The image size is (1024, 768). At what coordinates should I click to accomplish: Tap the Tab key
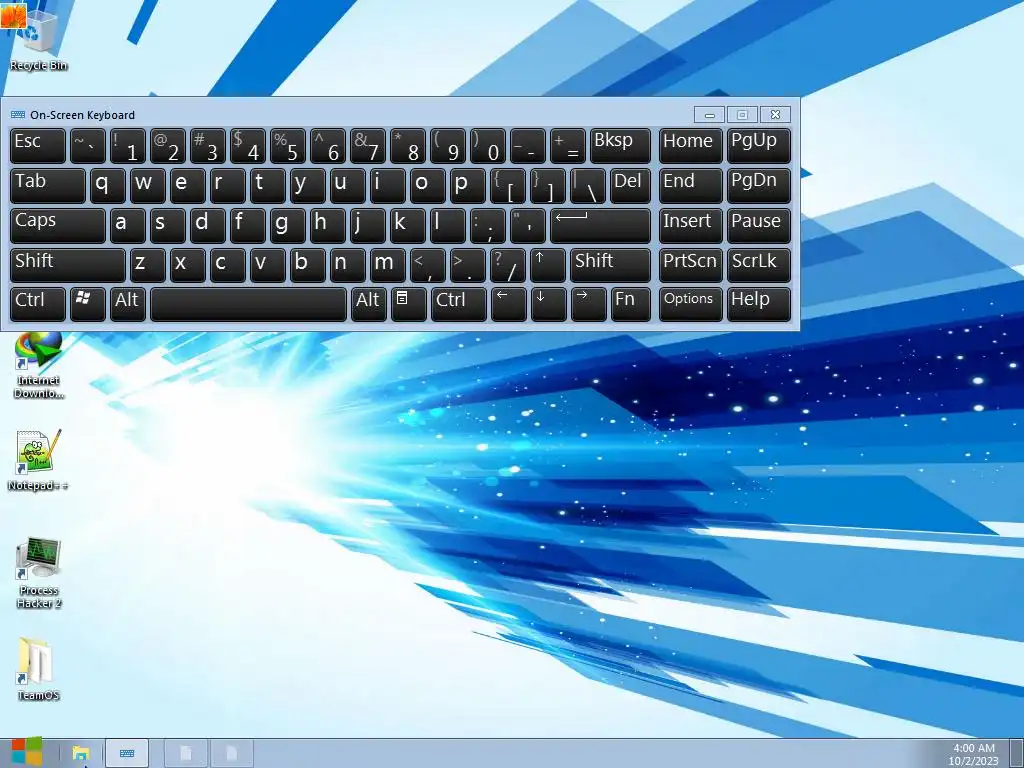[x=48, y=185]
